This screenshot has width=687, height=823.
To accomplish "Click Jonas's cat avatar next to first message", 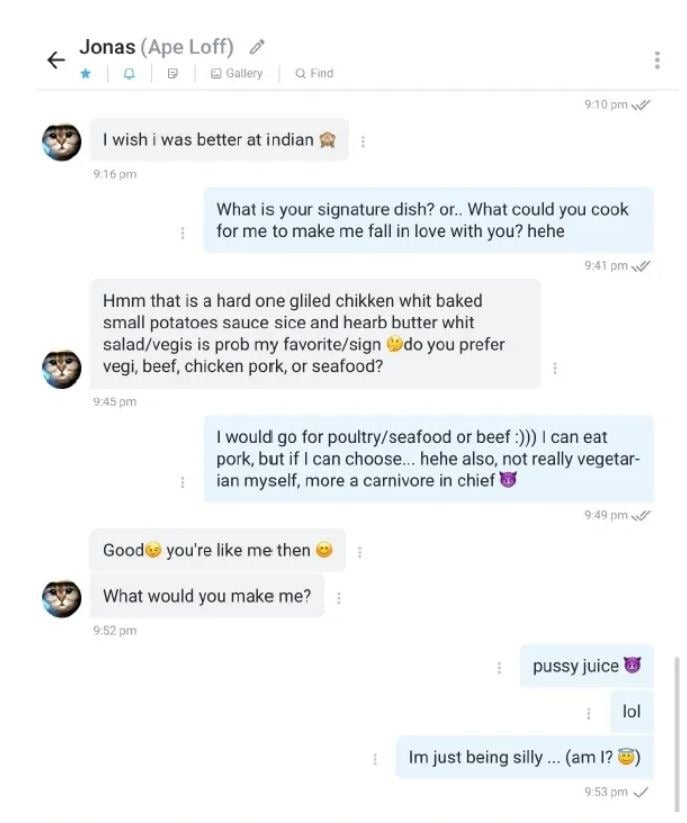I will pos(60,142).
